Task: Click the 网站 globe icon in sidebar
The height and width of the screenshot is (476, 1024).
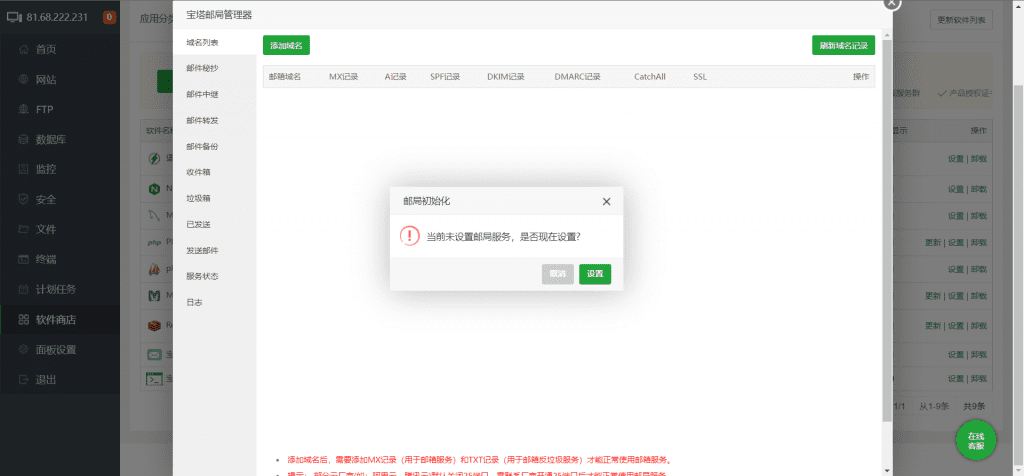Action: 23,79
